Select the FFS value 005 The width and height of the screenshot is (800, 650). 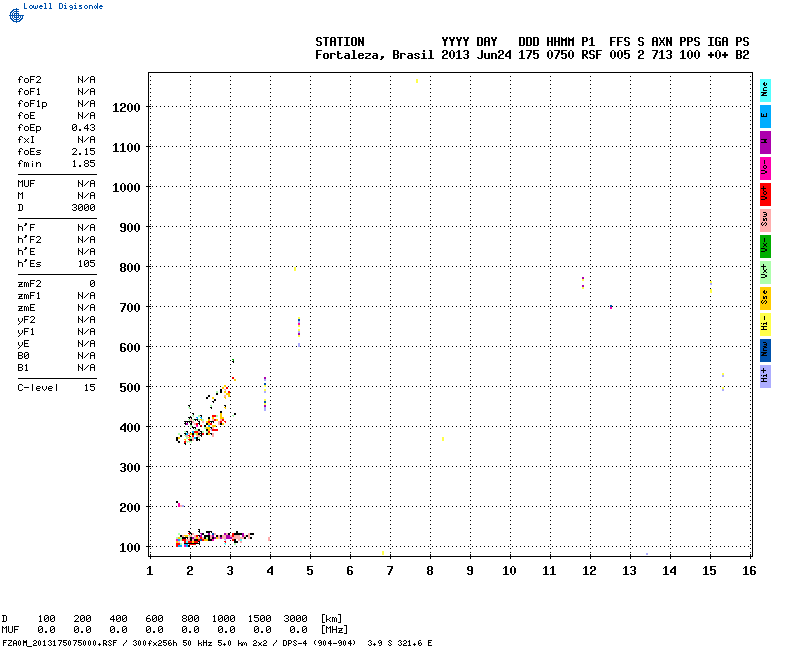[619, 55]
